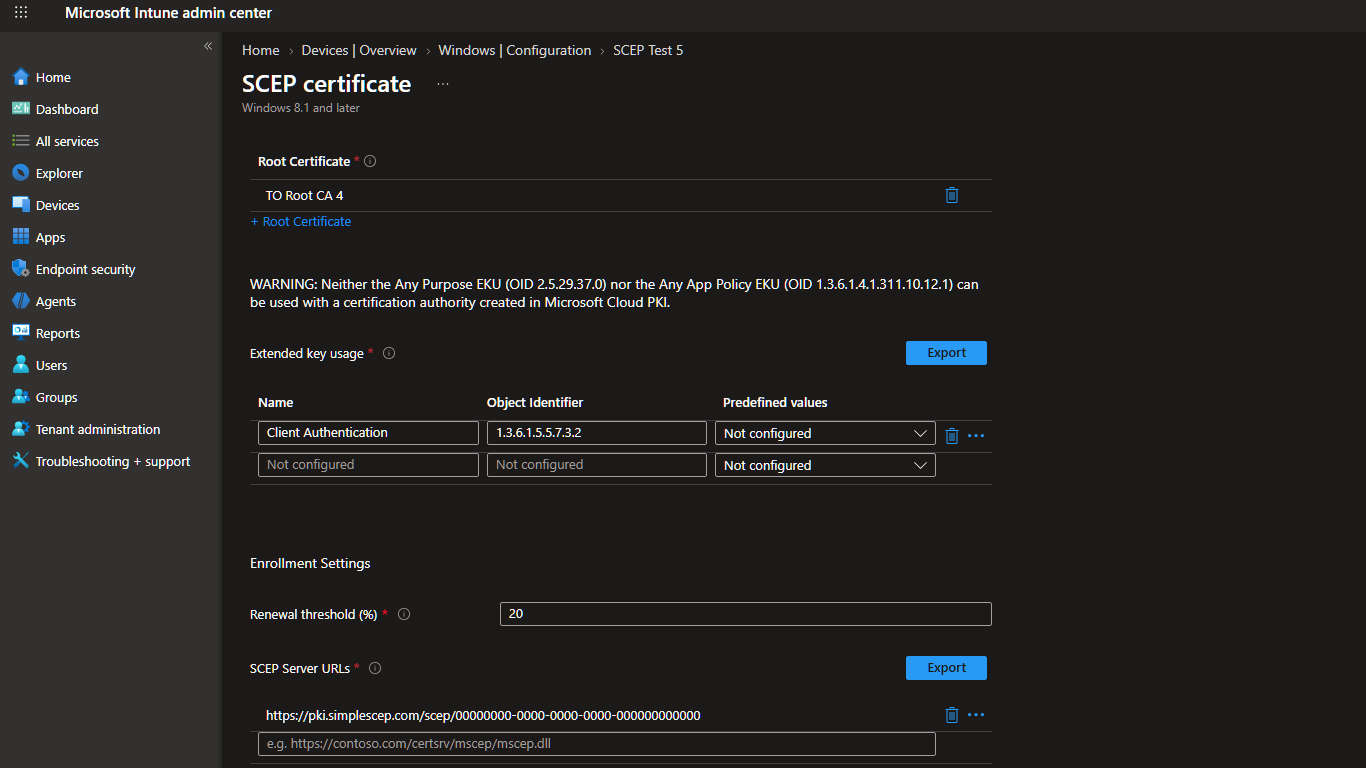Add a root certificate via + Root Certificate
Viewport: 1366px width, 768px height.
point(301,221)
